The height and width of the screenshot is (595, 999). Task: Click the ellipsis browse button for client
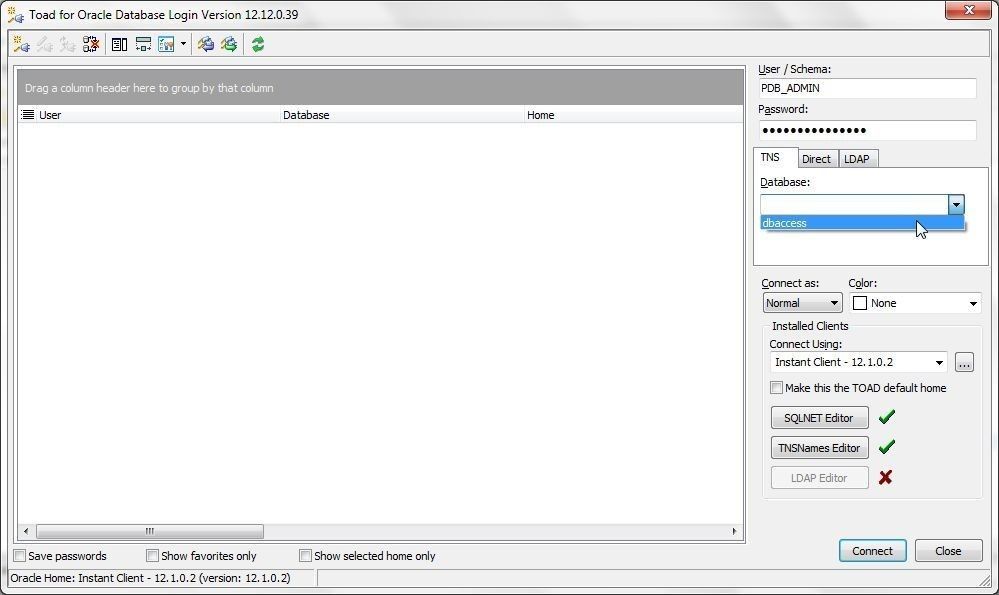coord(964,362)
